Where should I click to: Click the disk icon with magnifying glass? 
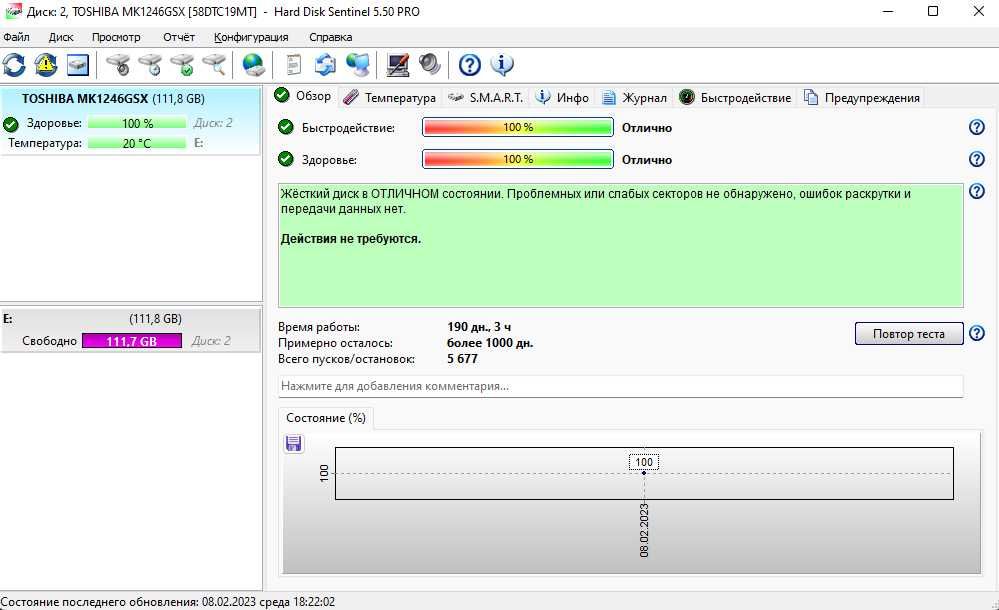[214, 65]
